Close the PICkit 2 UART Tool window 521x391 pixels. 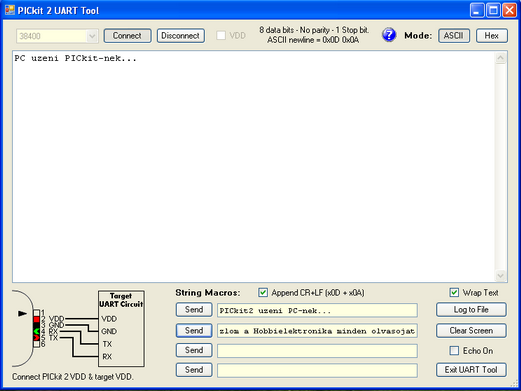pos(510,10)
